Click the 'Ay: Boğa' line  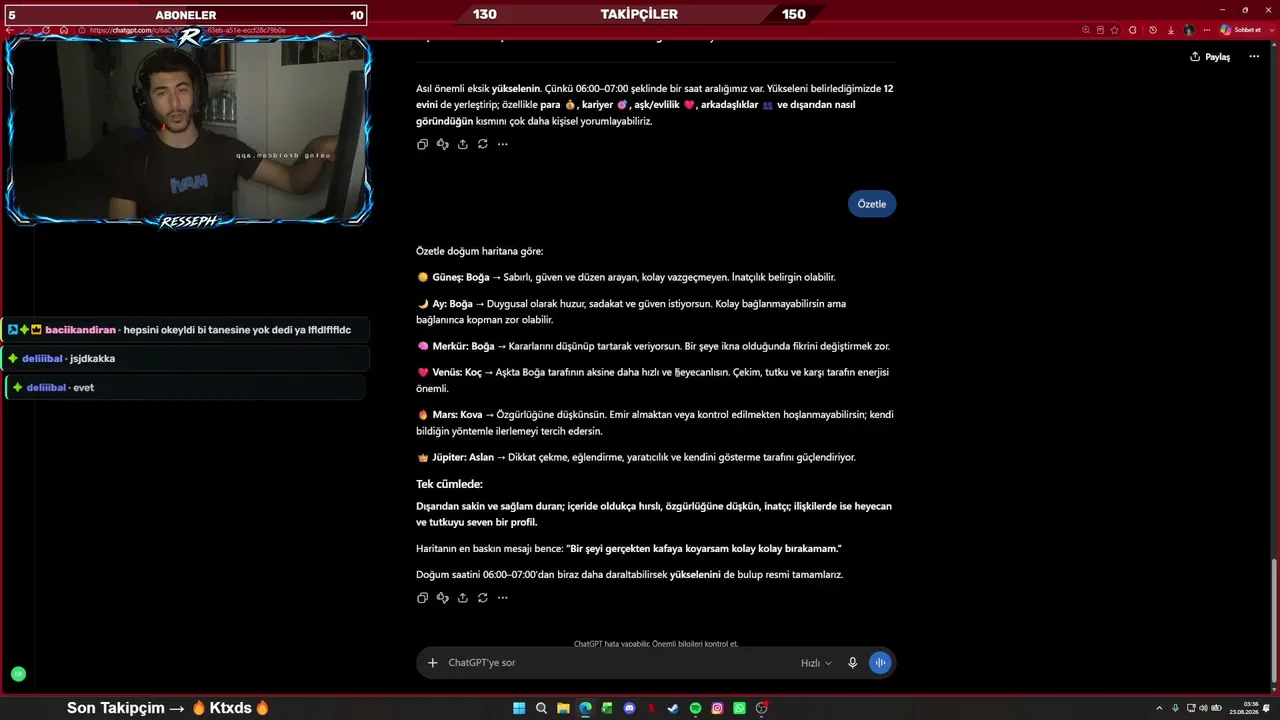point(631,311)
